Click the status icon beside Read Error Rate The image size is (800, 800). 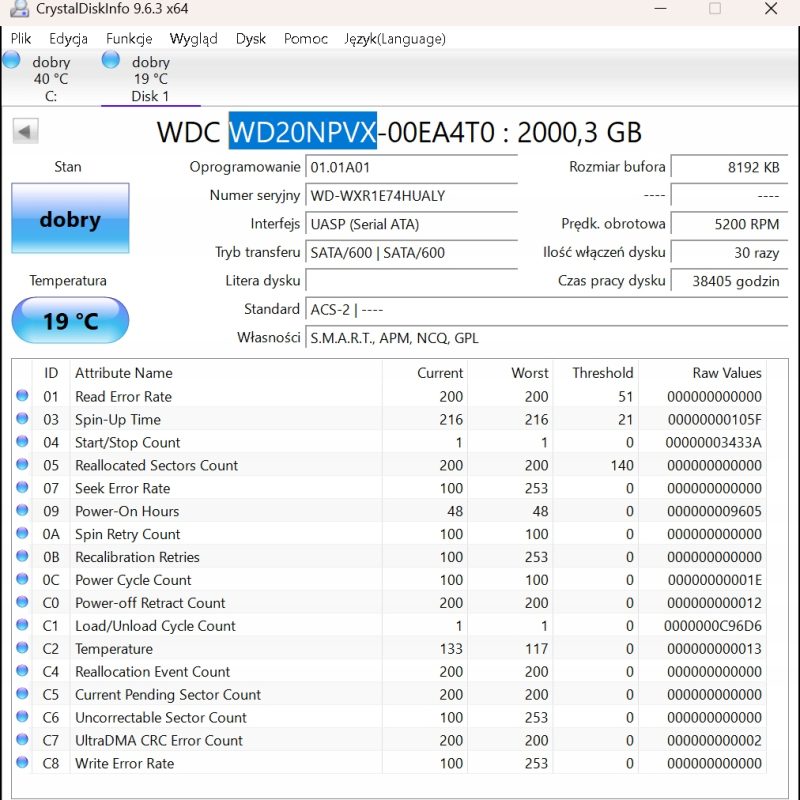click(23, 396)
